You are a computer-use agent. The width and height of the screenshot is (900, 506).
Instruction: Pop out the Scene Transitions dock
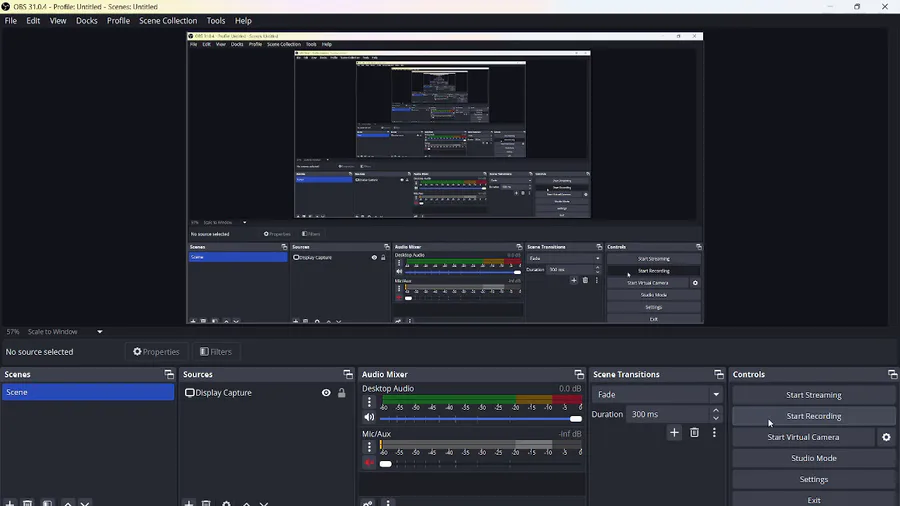[x=719, y=374]
